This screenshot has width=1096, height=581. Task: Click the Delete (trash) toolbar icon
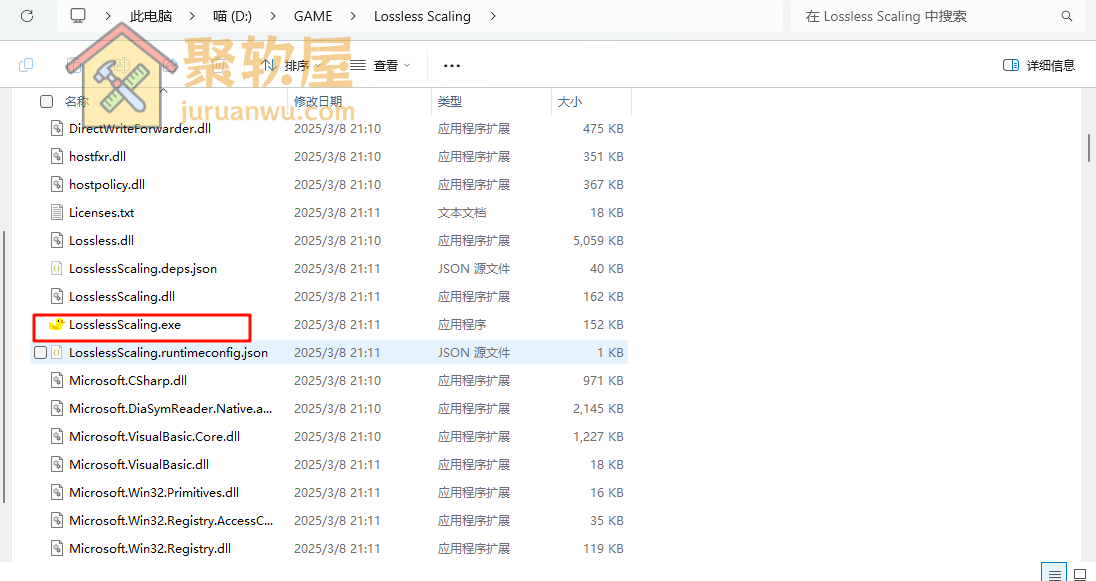[219, 65]
